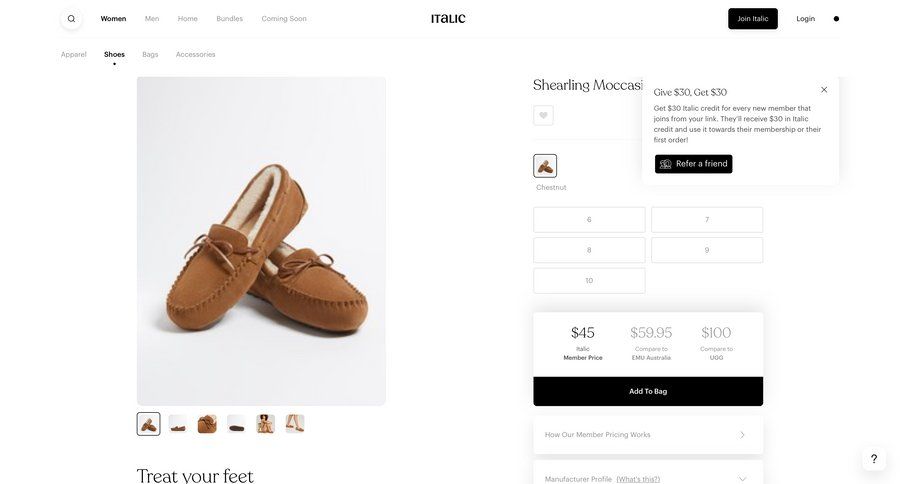Screen dimensions: 900x484
Task: View the model wearing moccasins thumbnail
Action: pos(265,424)
